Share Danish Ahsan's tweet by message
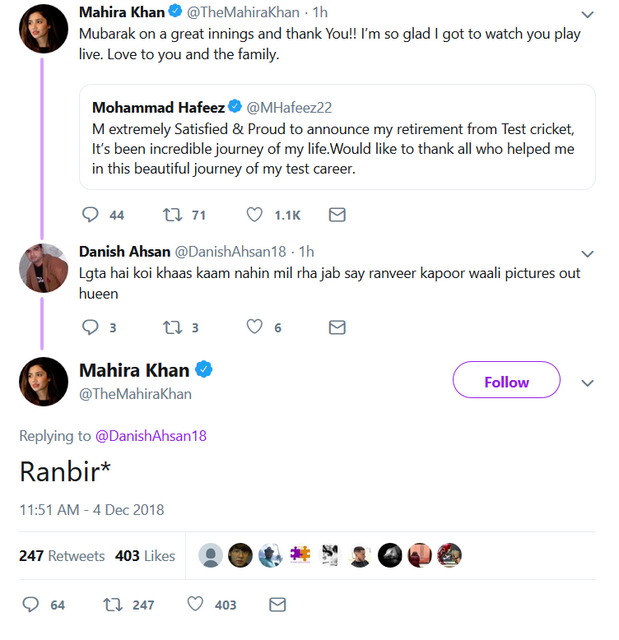Viewport: 619px width, 640px height. pos(337,327)
